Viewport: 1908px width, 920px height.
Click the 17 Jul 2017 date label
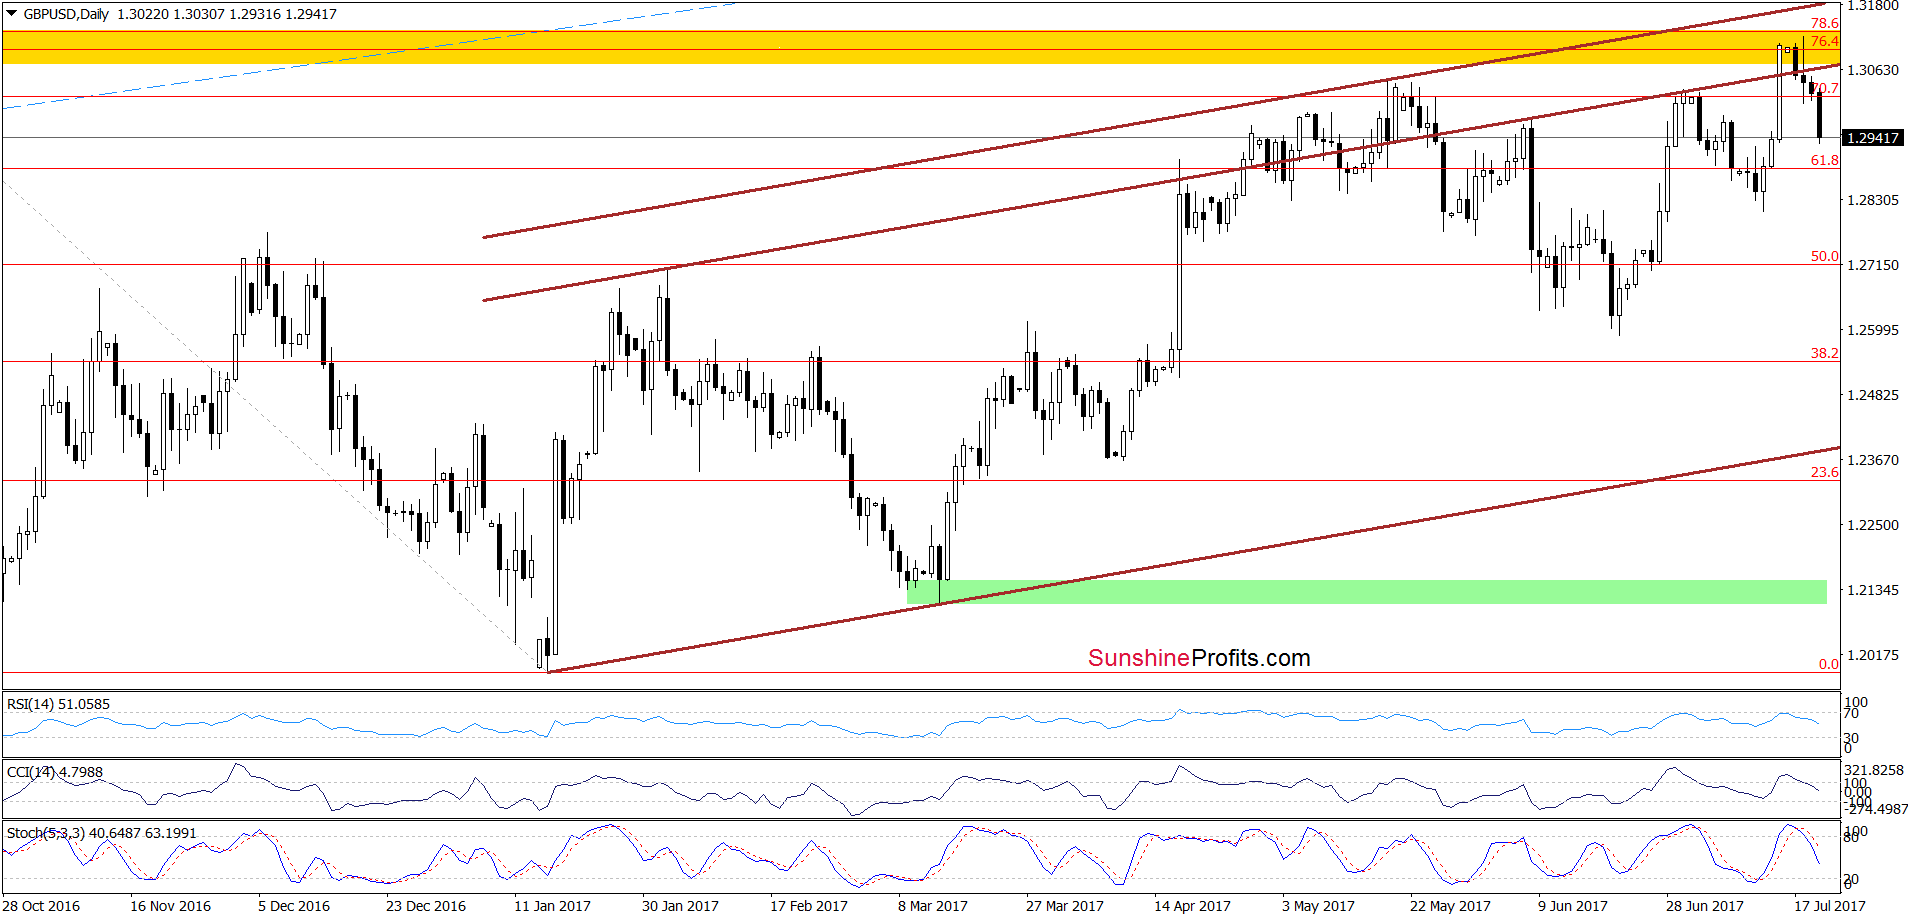tap(1830, 906)
